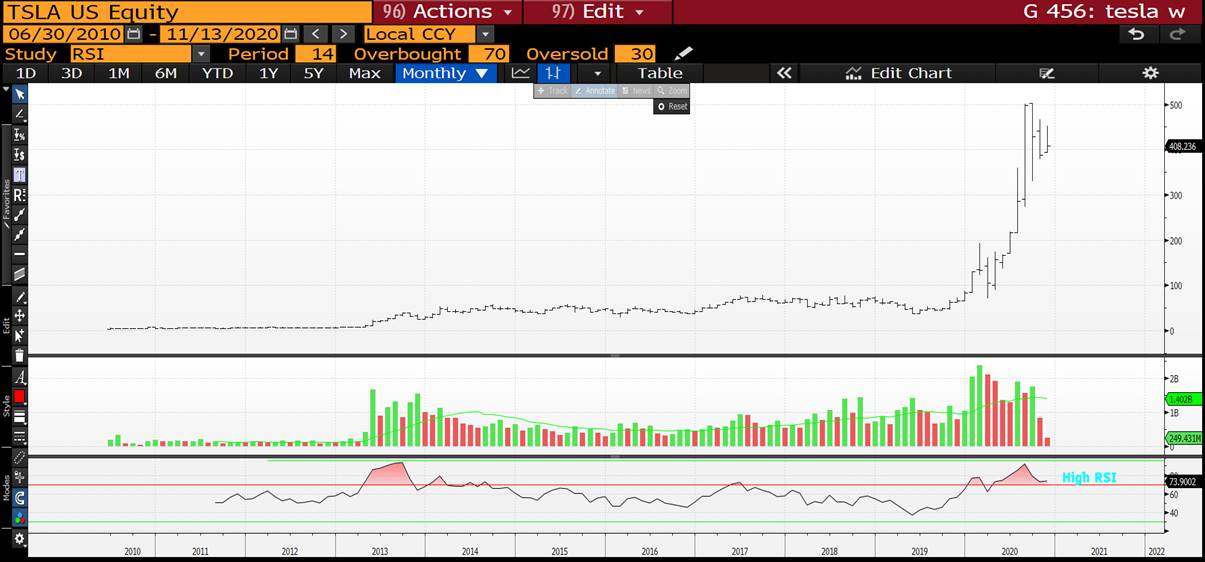Image resolution: width=1205 pixels, height=562 pixels.
Task: Switch to bar chart type icon
Action: click(x=553, y=73)
